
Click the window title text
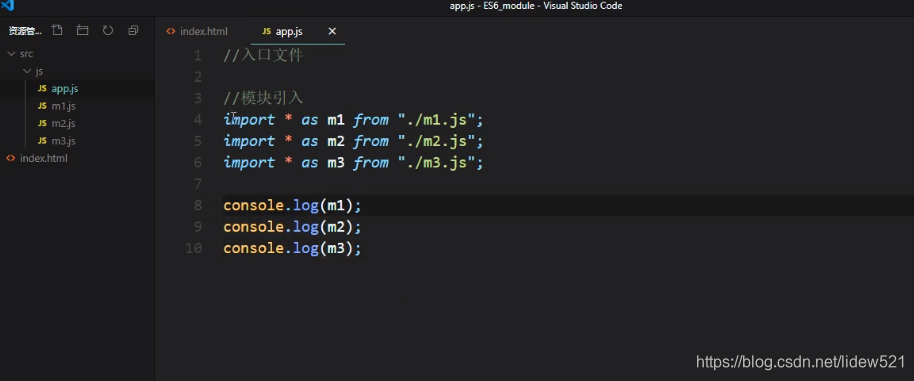pyautogui.click(x=536, y=6)
